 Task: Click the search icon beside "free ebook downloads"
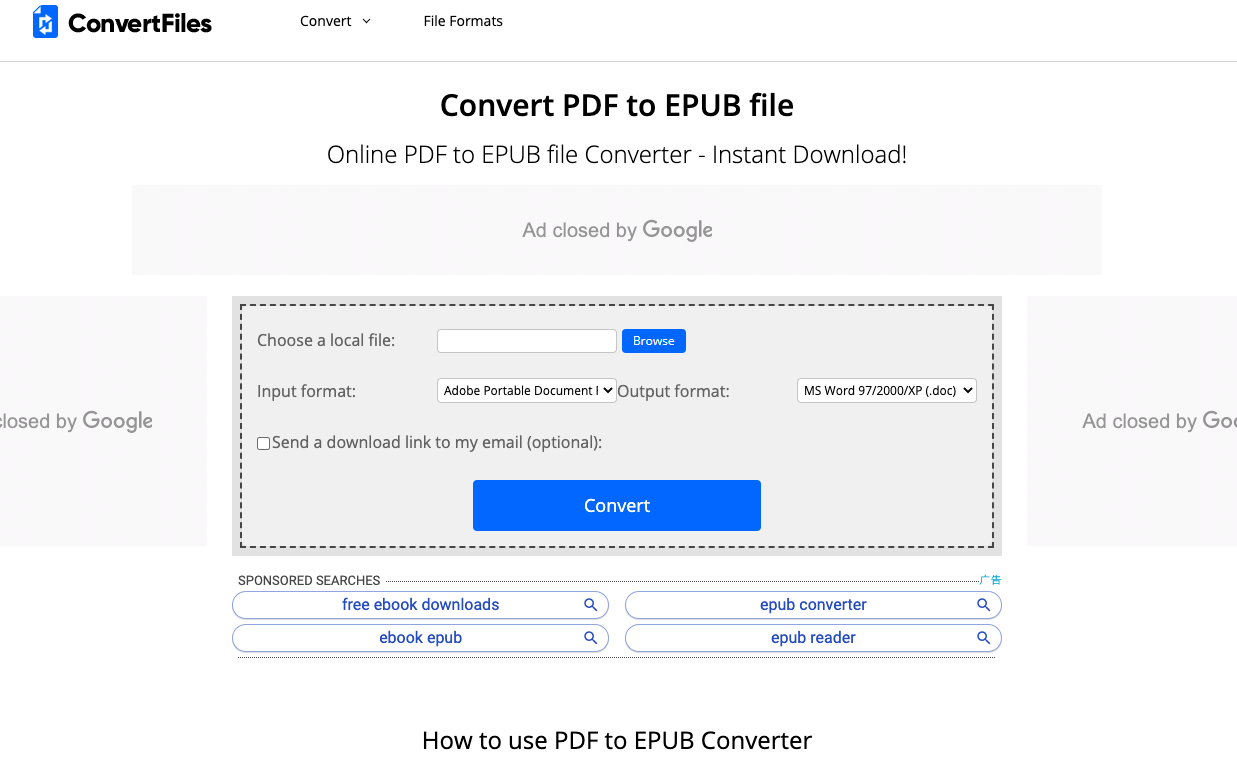(591, 604)
